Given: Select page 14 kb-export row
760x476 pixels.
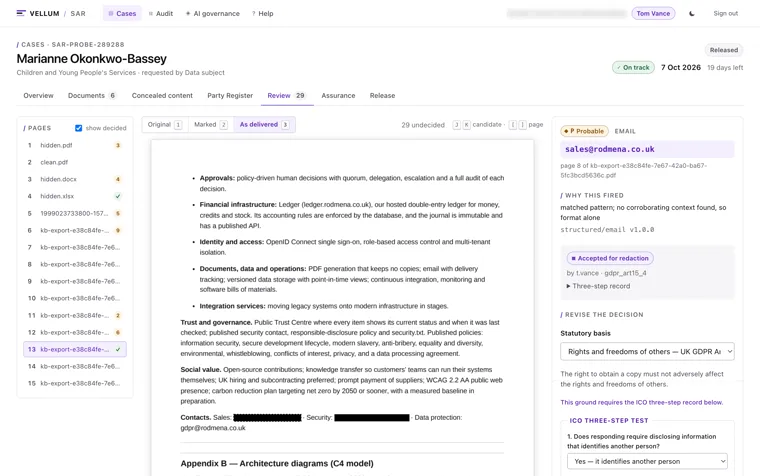Looking at the screenshot, I should [75, 366].
